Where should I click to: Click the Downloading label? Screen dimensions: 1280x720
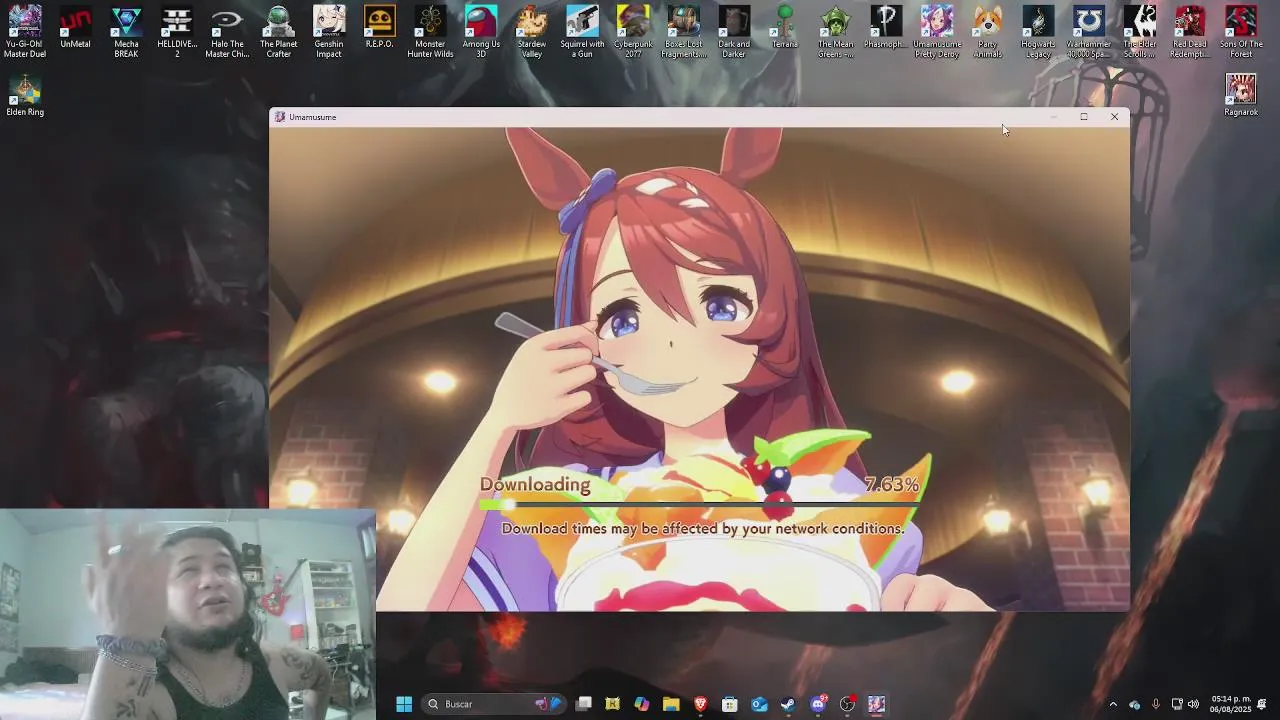(x=535, y=485)
